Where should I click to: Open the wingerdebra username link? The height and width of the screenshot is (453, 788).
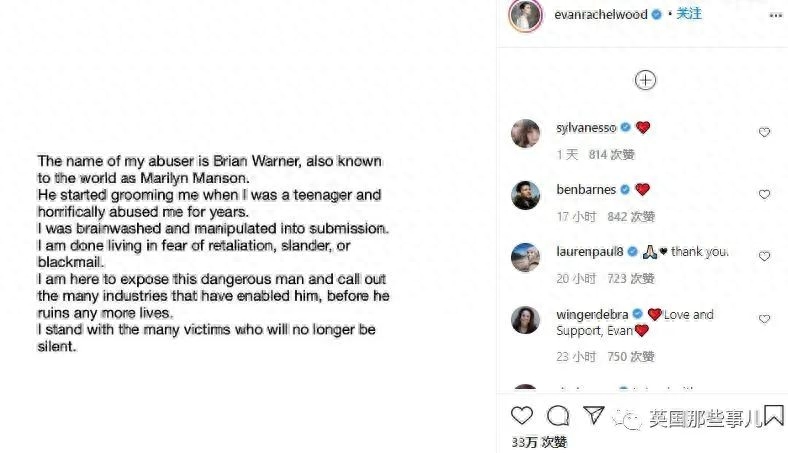tap(593, 314)
